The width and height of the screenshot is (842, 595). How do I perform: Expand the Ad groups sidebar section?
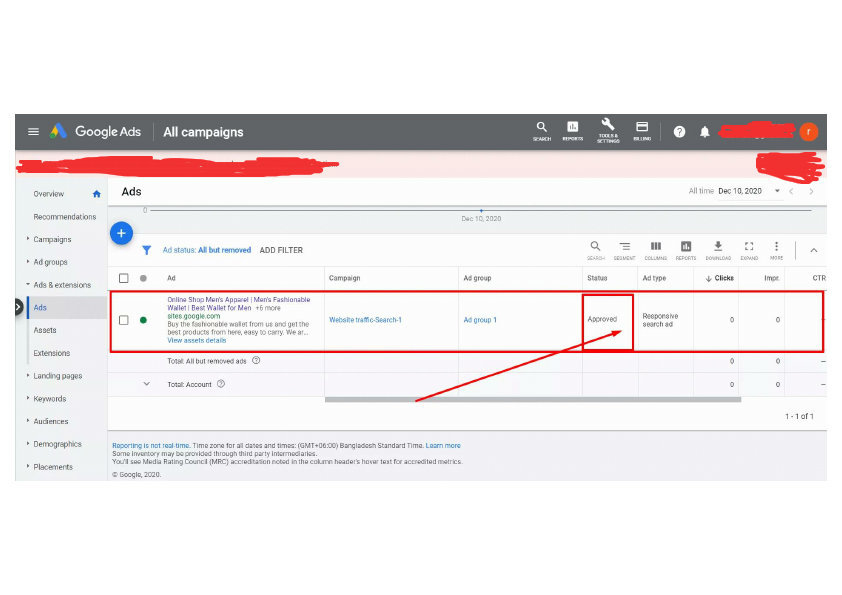tap(28, 262)
